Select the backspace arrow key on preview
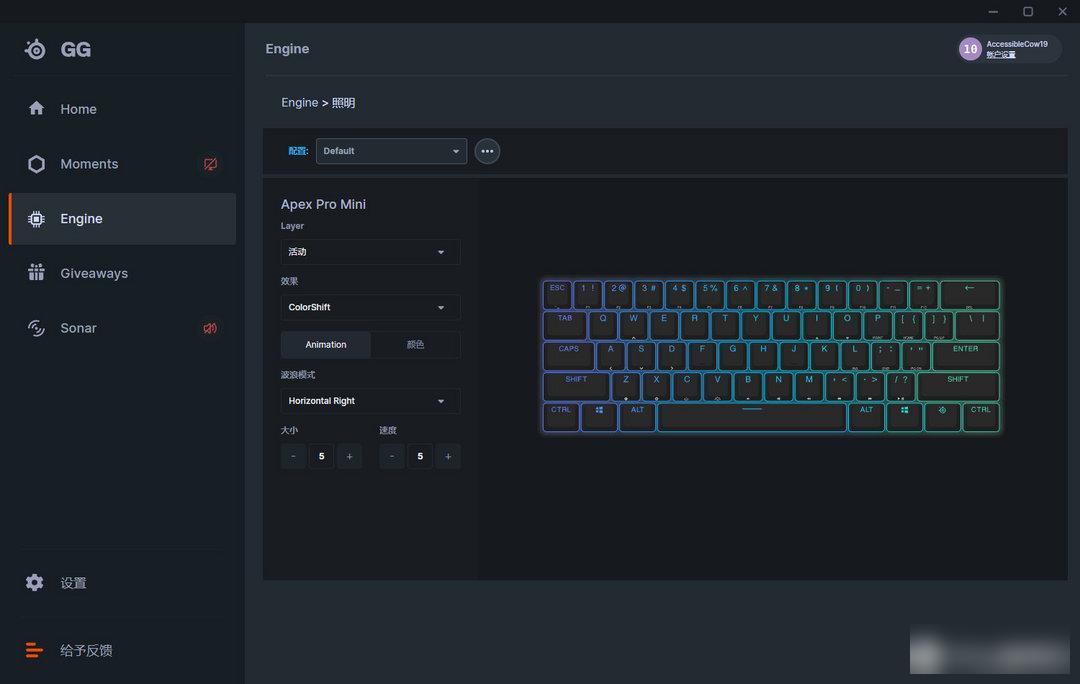Viewport: 1080px width, 684px height. point(970,294)
